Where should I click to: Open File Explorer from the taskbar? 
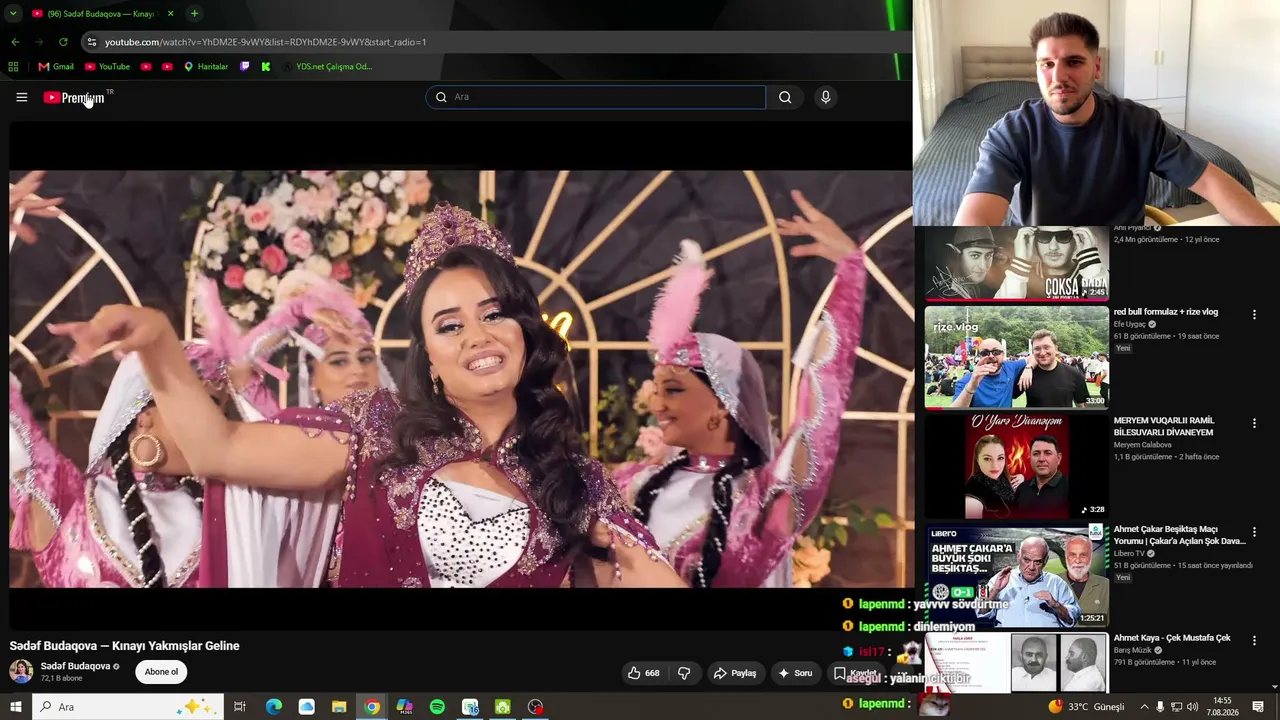(339, 707)
